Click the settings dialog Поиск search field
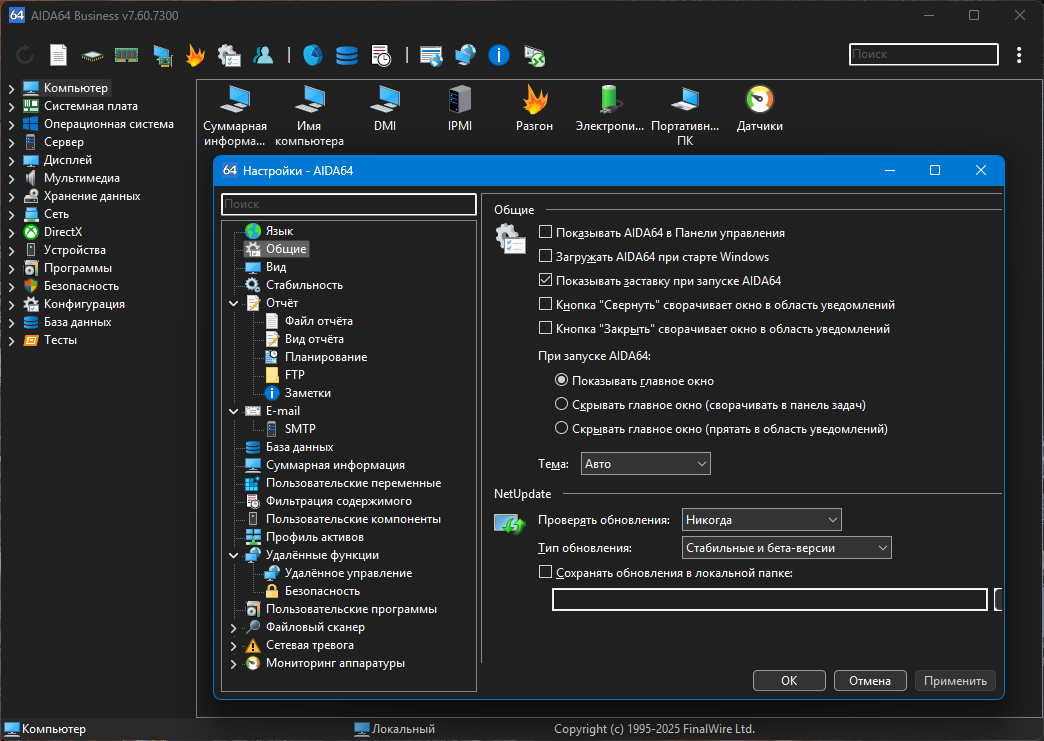This screenshot has width=1044, height=741. pyautogui.click(x=349, y=204)
